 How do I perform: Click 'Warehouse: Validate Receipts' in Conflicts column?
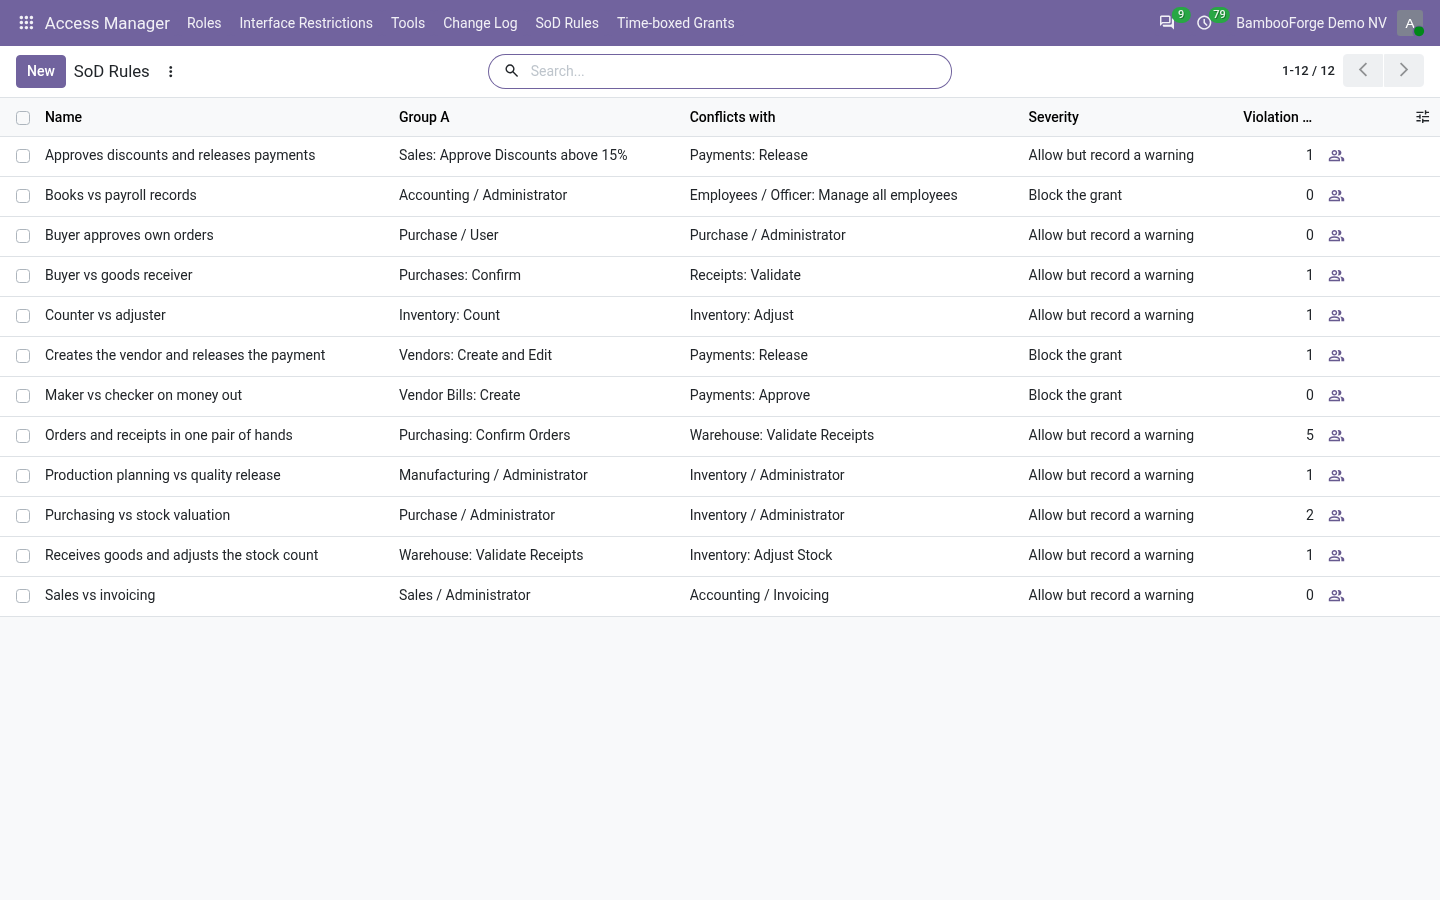782,435
